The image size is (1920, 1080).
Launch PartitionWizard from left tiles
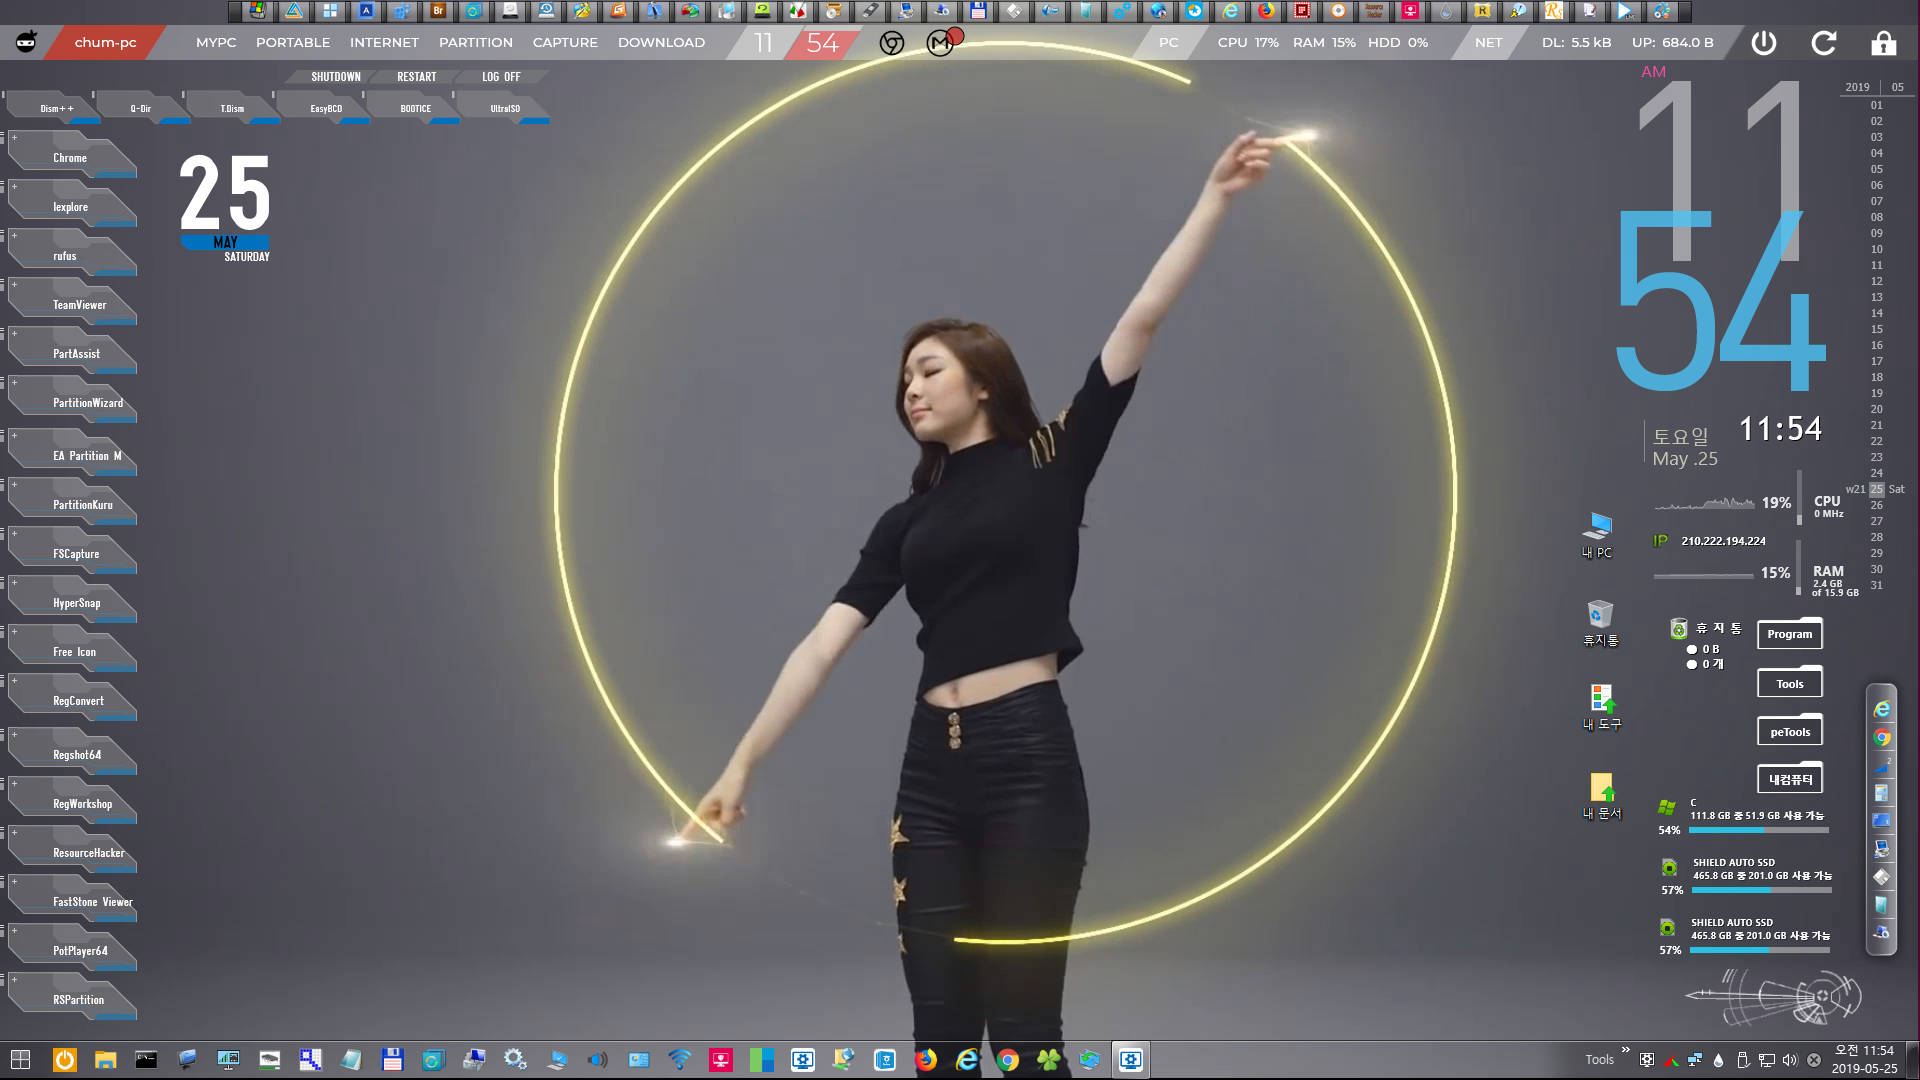pos(72,399)
